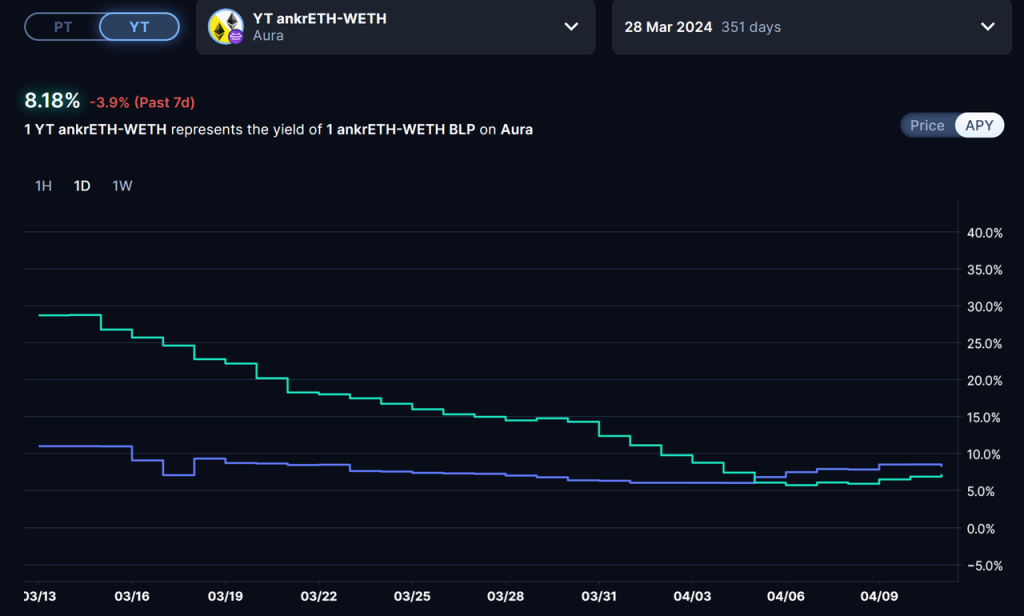Open the maturity date chevron dropdown
Viewport: 1024px width, 616px height.
[x=987, y=27]
